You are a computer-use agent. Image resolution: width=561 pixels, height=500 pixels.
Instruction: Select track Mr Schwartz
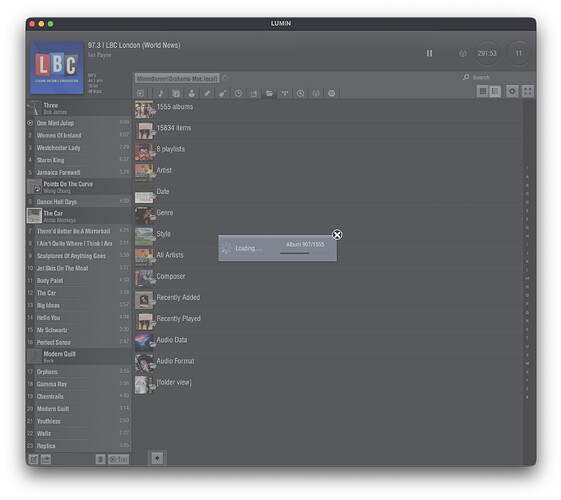click(x=79, y=330)
